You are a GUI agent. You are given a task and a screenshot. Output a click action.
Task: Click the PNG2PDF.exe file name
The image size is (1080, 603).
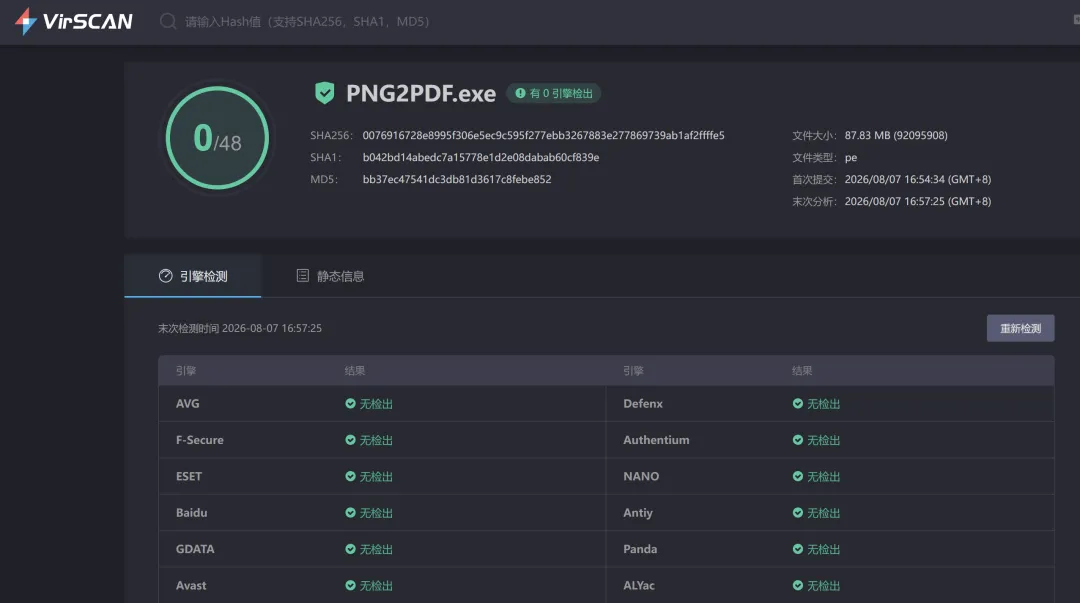(x=421, y=93)
